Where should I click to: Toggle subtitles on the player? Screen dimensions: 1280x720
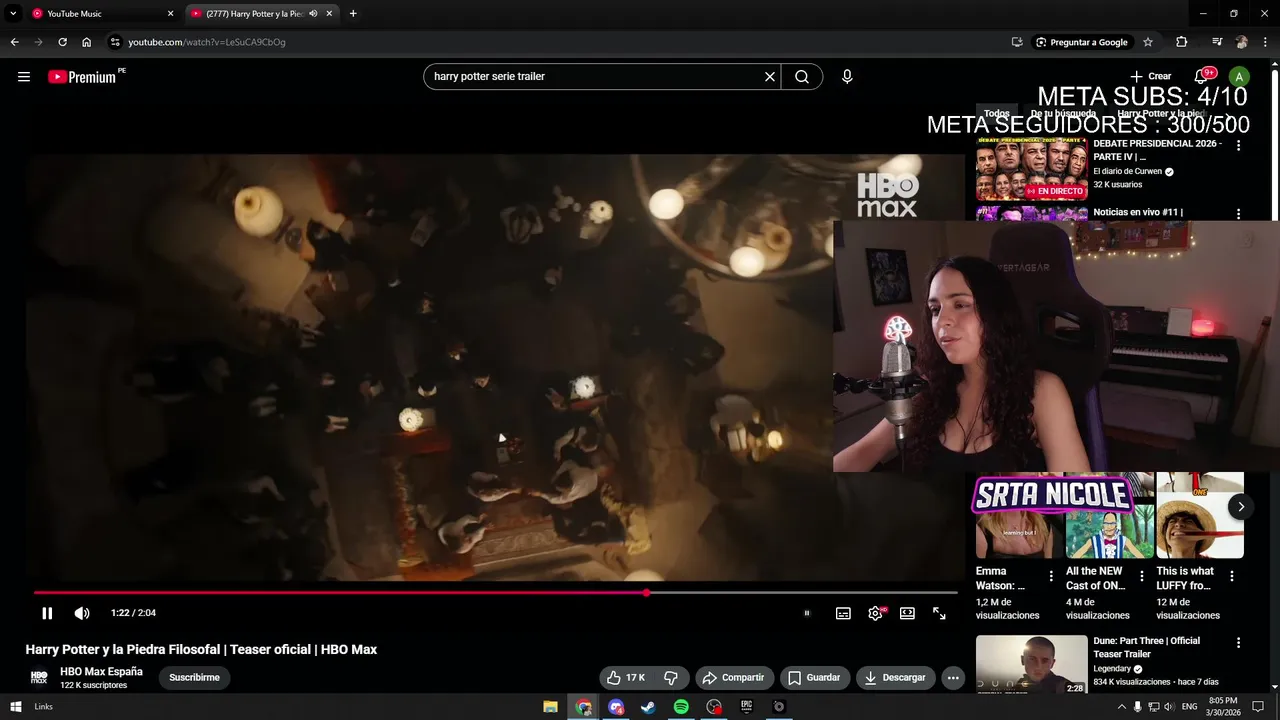(x=843, y=613)
